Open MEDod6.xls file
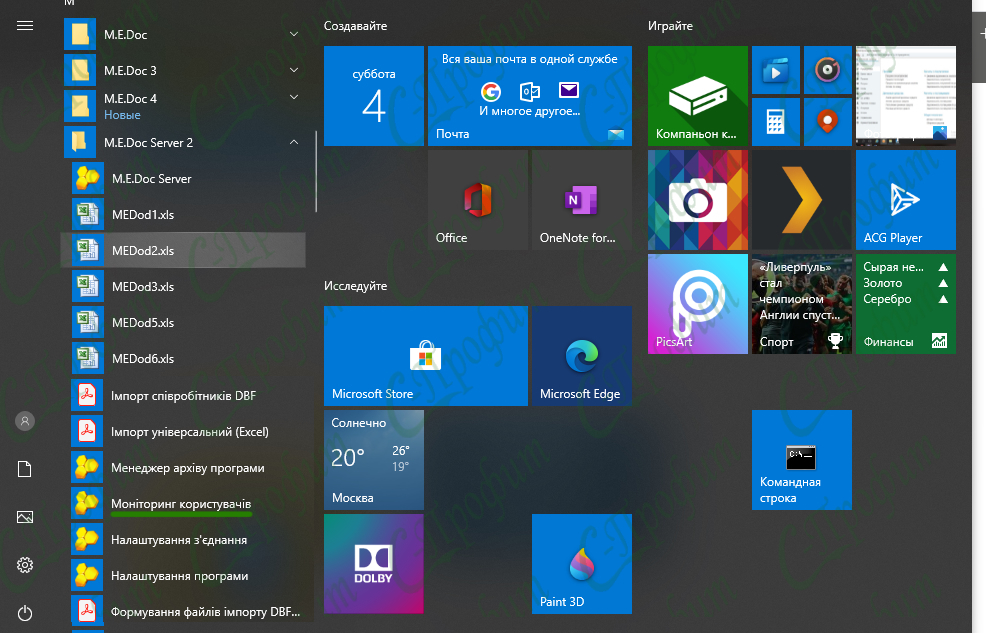Image resolution: width=986 pixels, height=633 pixels. (x=184, y=358)
